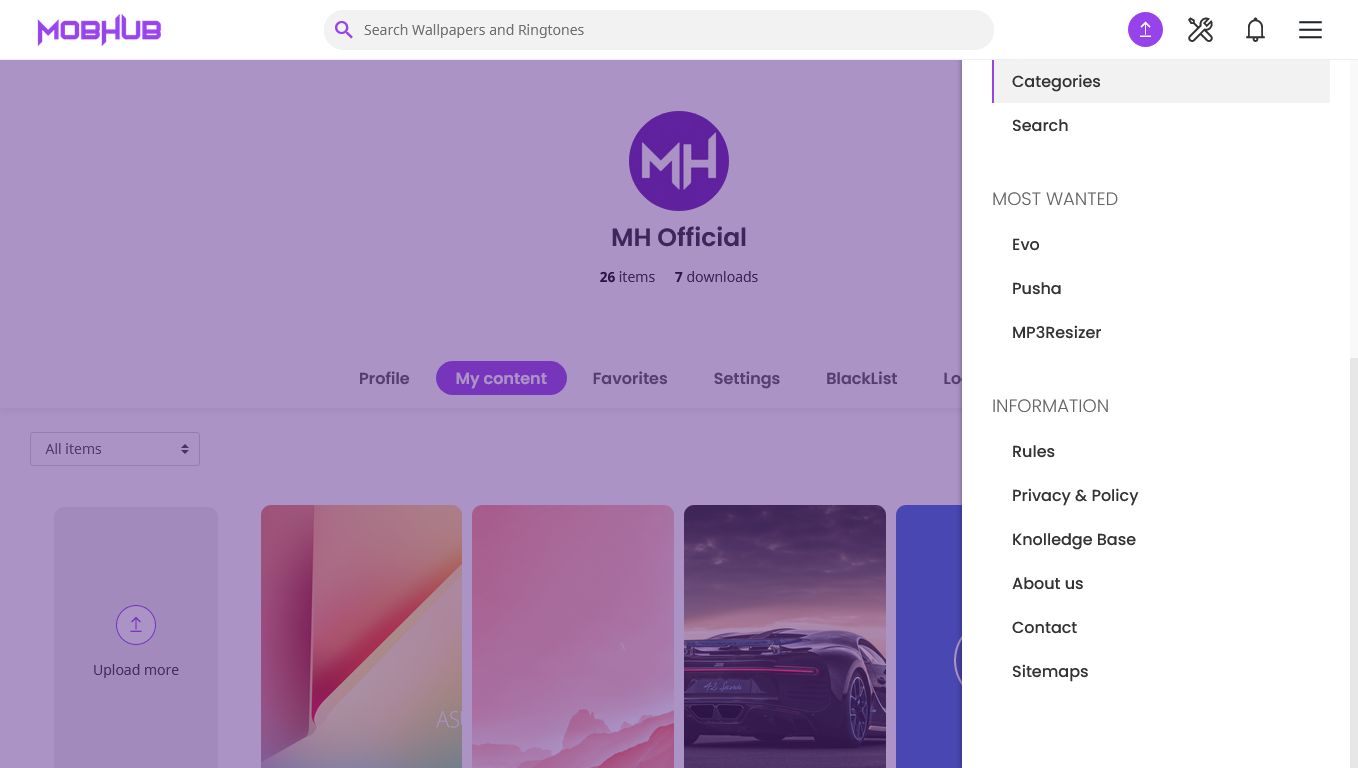1358x768 pixels.
Task: Open the tools wrench icon
Action: point(1200,30)
